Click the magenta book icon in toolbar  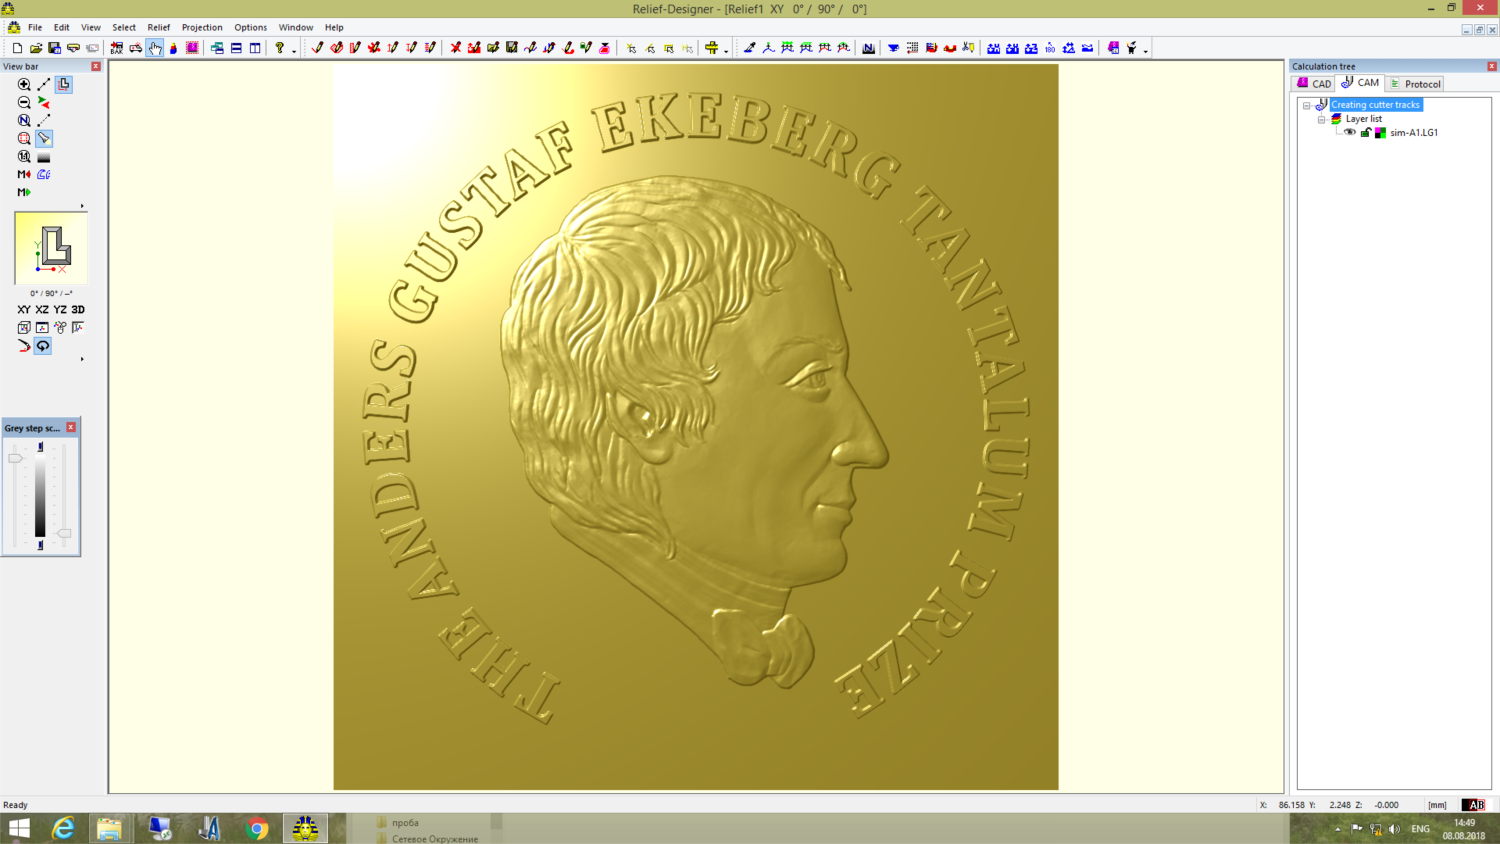[1113, 48]
